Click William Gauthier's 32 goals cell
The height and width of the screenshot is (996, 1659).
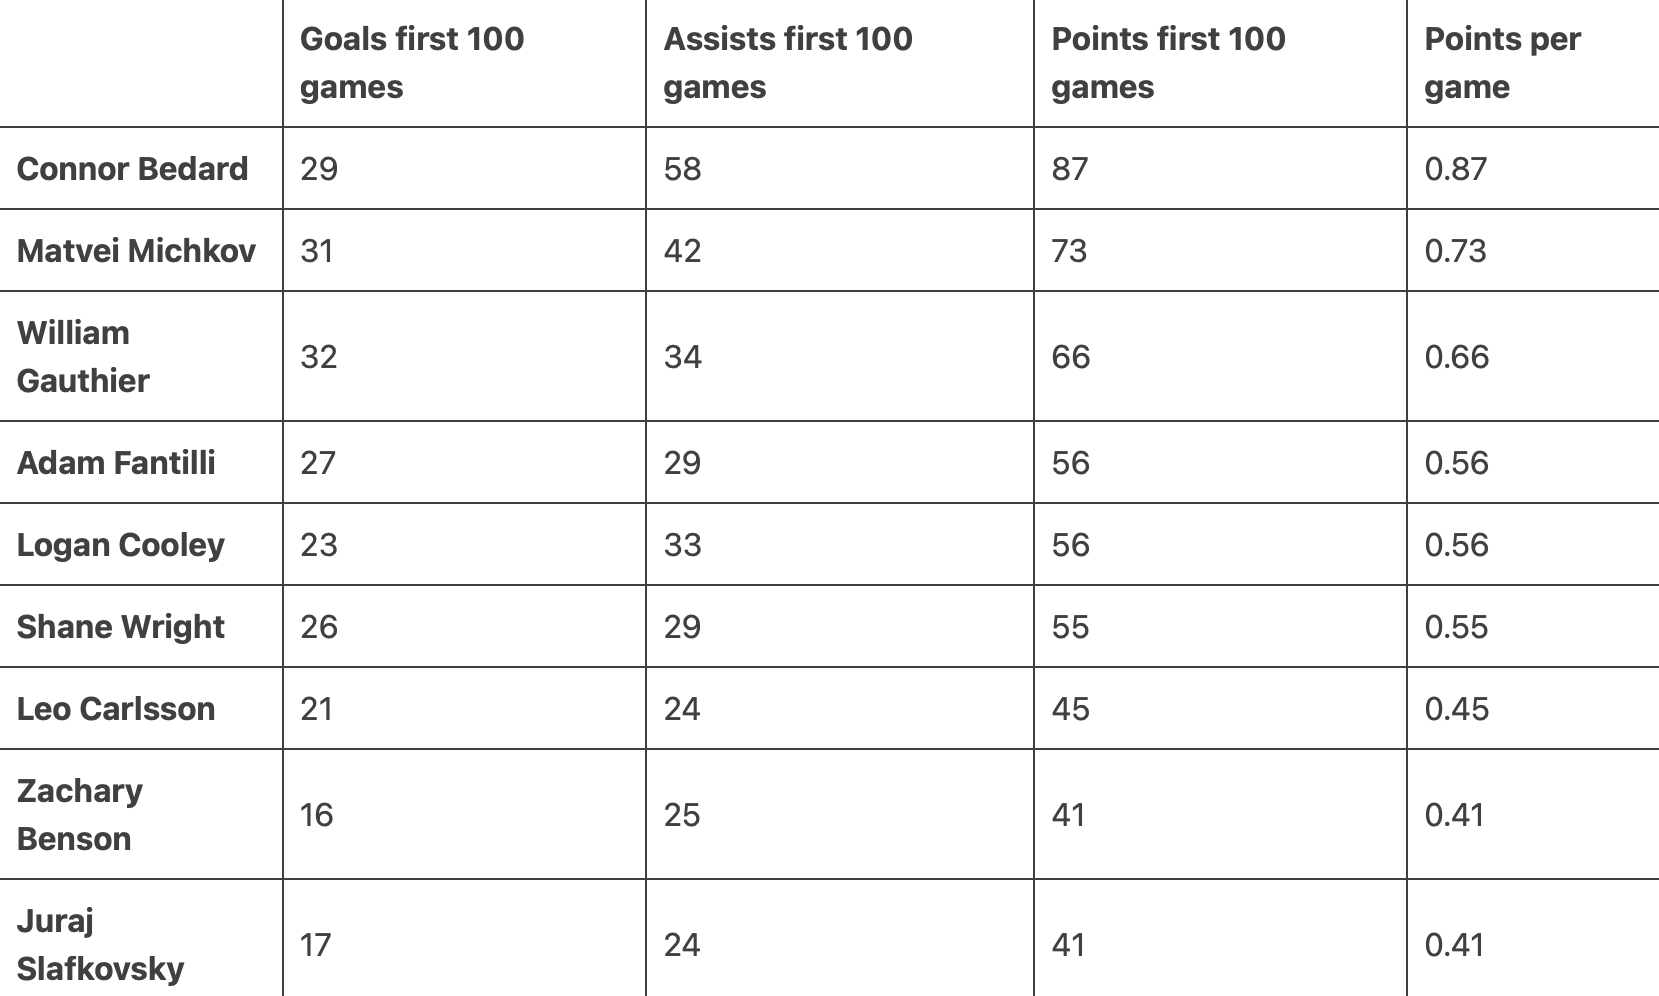click(x=319, y=356)
